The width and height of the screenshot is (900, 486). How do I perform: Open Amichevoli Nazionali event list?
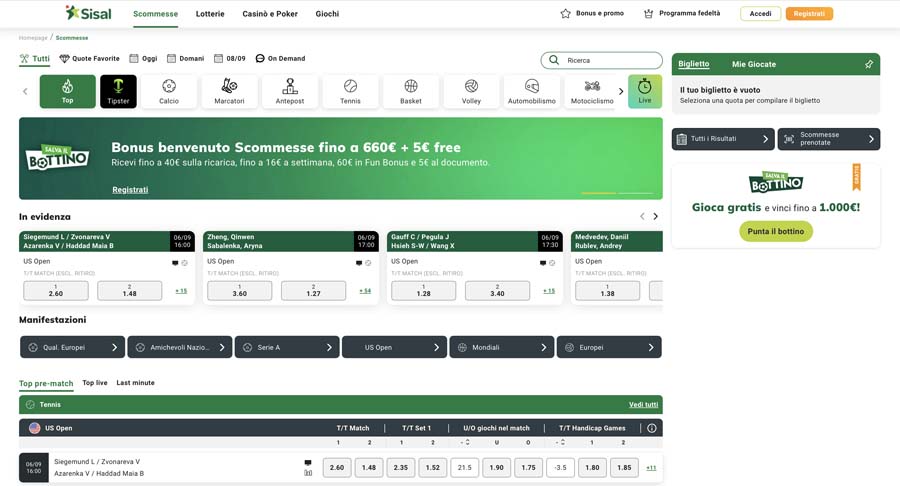click(180, 347)
